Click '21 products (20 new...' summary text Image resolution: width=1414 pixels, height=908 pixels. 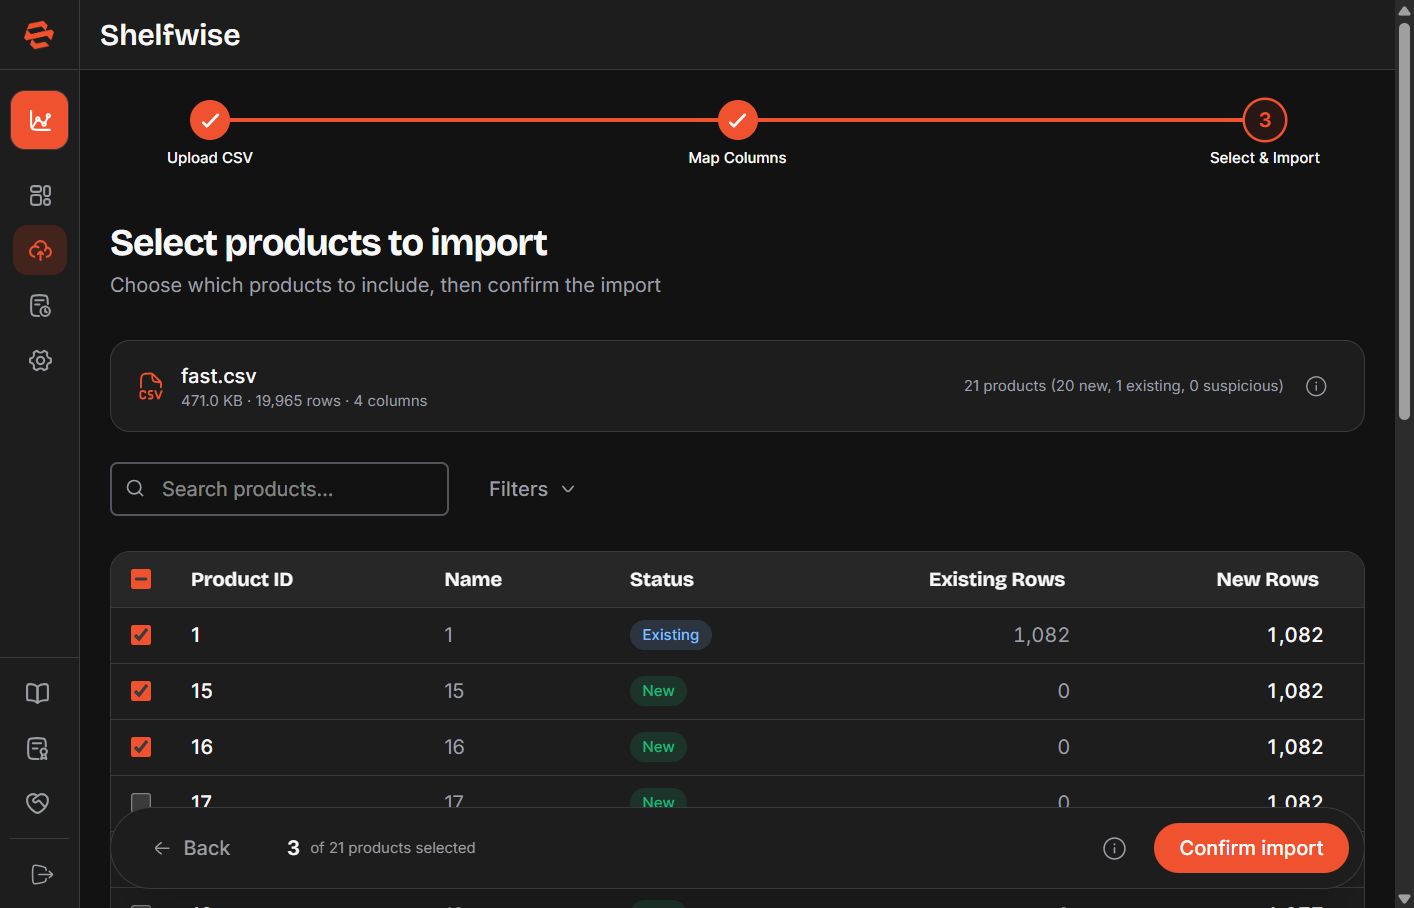[1123, 386]
